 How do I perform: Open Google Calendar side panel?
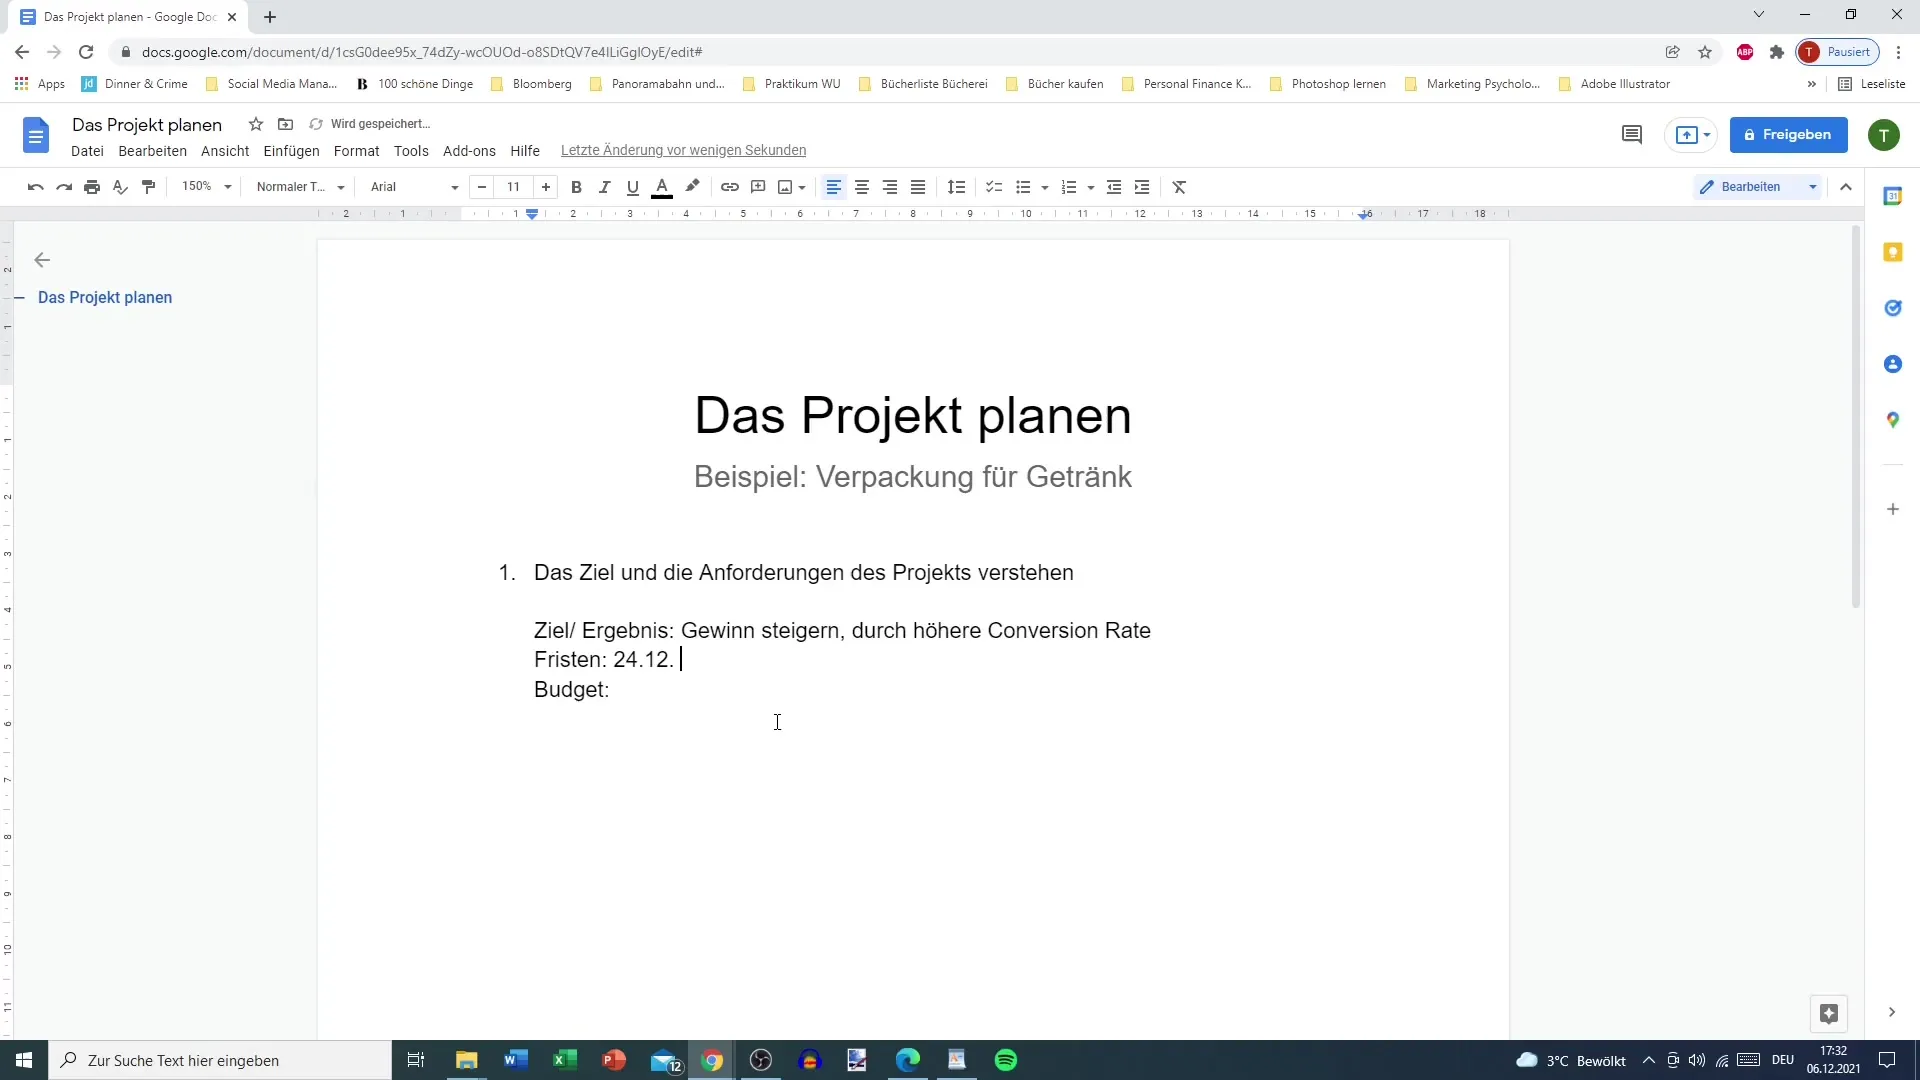(x=1893, y=196)
